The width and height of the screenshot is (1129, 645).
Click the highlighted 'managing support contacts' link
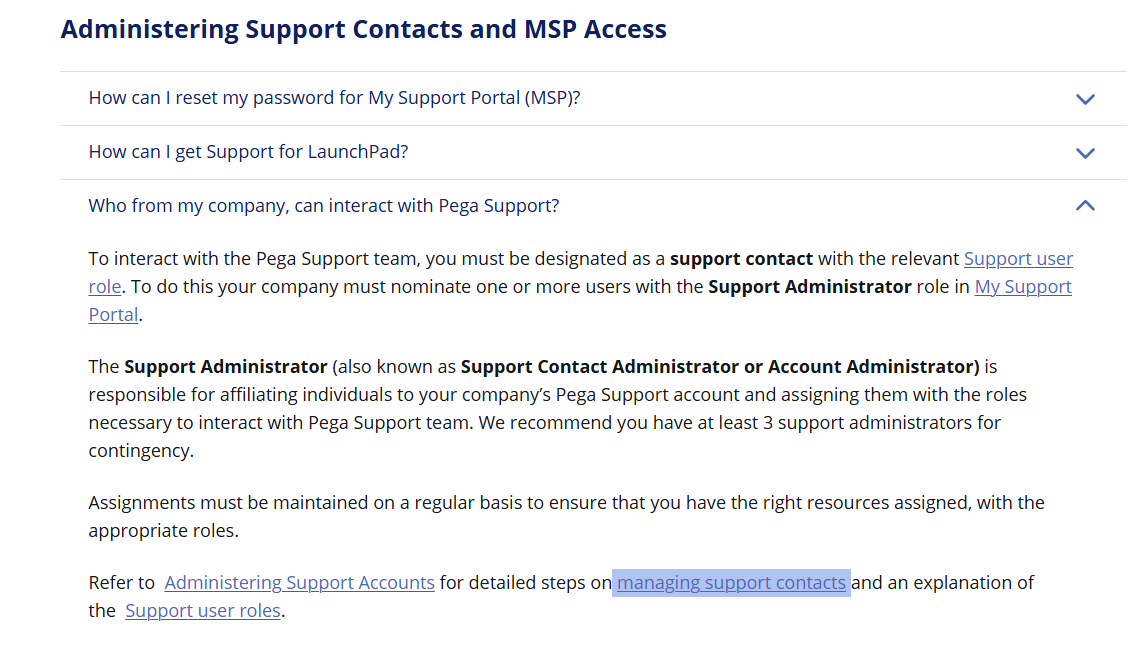(x=731, y=583)
